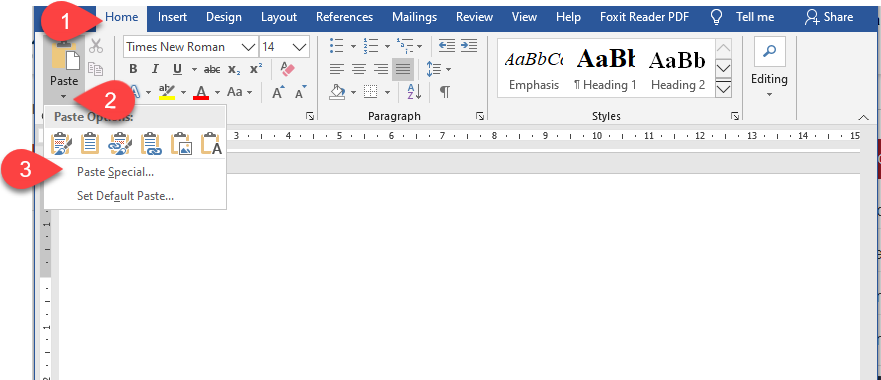Apply the Heading 2 style
Viewport: 881px width, 380px height.
click(x=678, y=69)
